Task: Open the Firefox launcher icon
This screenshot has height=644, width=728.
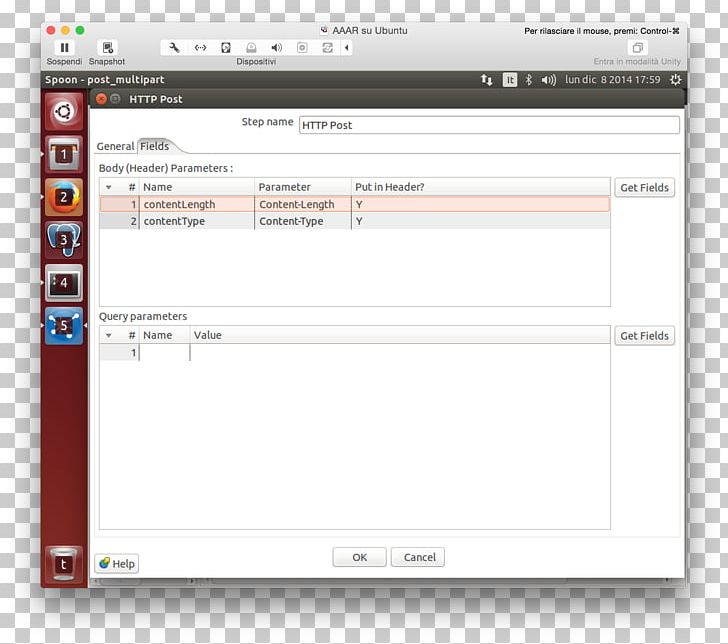Action: (64, 197)
